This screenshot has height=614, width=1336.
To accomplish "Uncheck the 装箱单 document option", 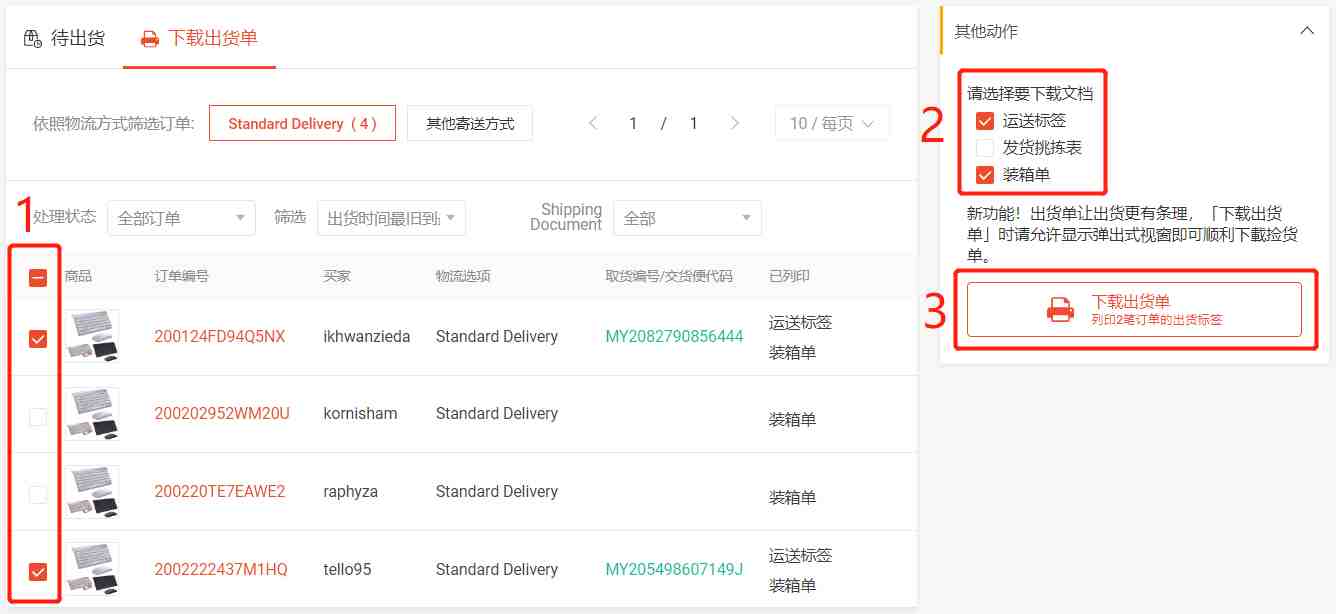I will click(x=985, y=175).
